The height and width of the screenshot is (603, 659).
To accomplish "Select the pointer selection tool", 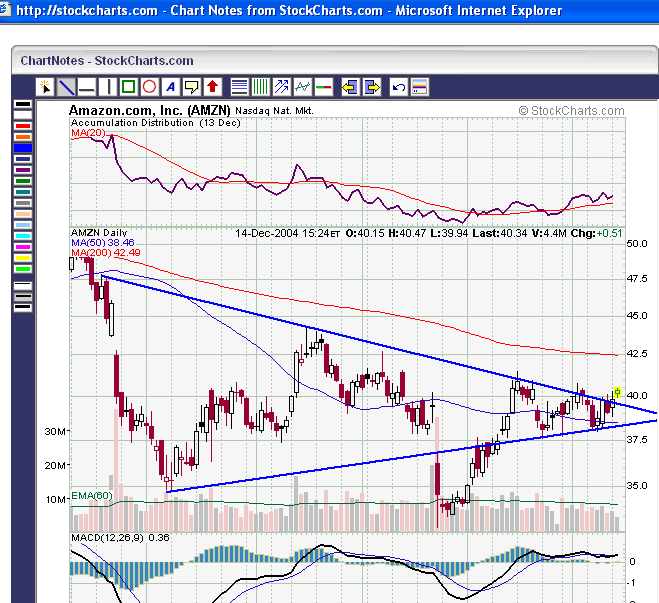I will [x=45, y=87].
